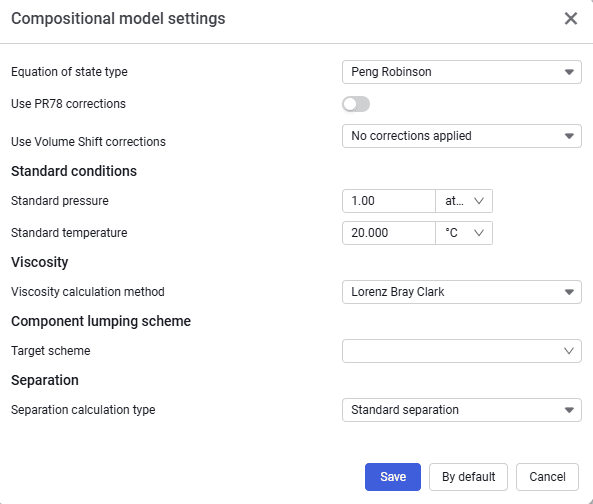The height and width of the screenshot is (504, 593).
Task: Open the Target scheme dropdown
Action: [462, 351]
